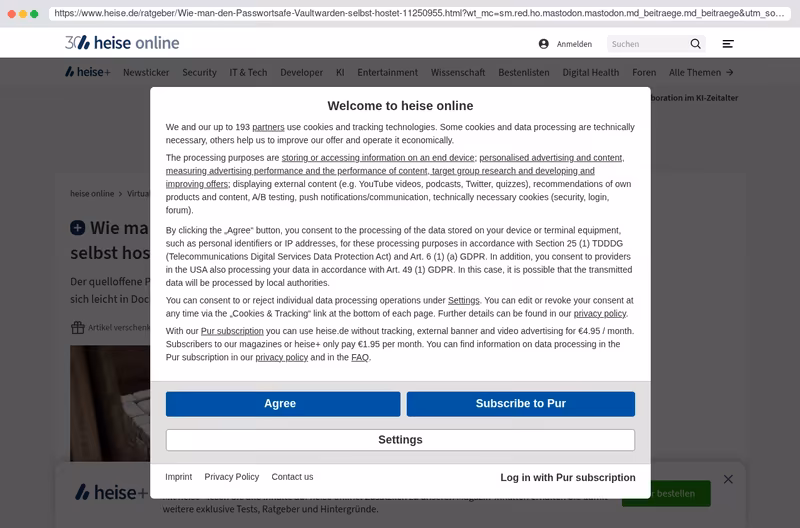This screenshot has width=800, height=528.
Task: Click the 'boration im KI-Zeitalter' teaser text
Action: (694, 98)
